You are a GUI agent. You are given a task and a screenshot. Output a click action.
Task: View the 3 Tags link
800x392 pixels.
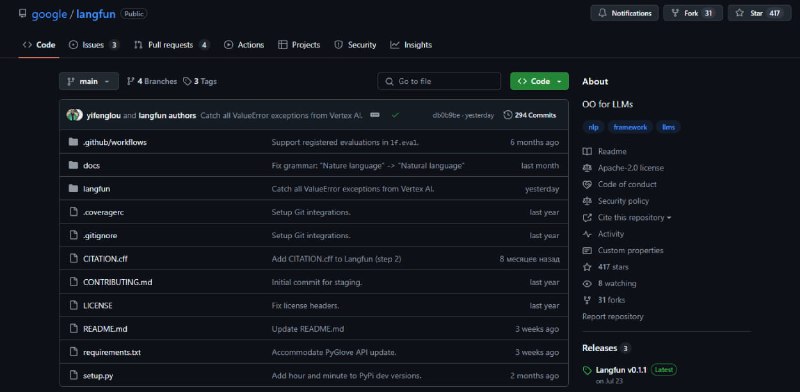[x=199, y=81]
